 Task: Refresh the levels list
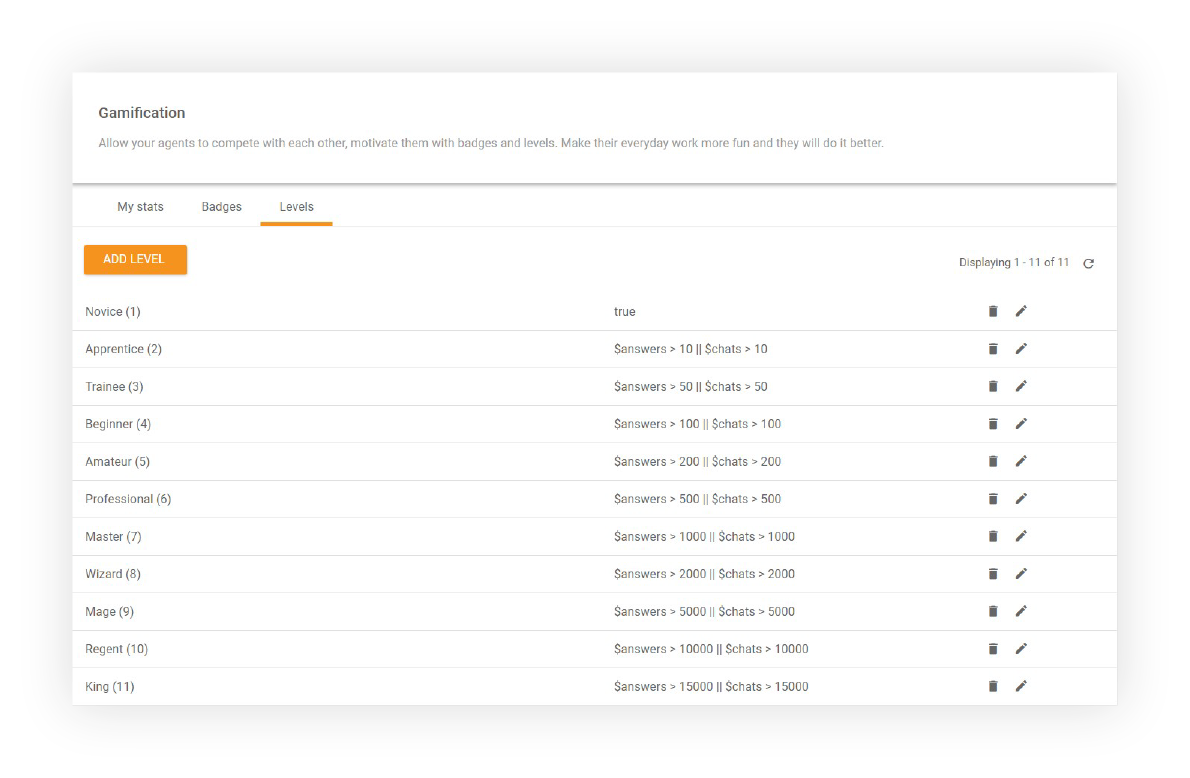click(1089, 262)
